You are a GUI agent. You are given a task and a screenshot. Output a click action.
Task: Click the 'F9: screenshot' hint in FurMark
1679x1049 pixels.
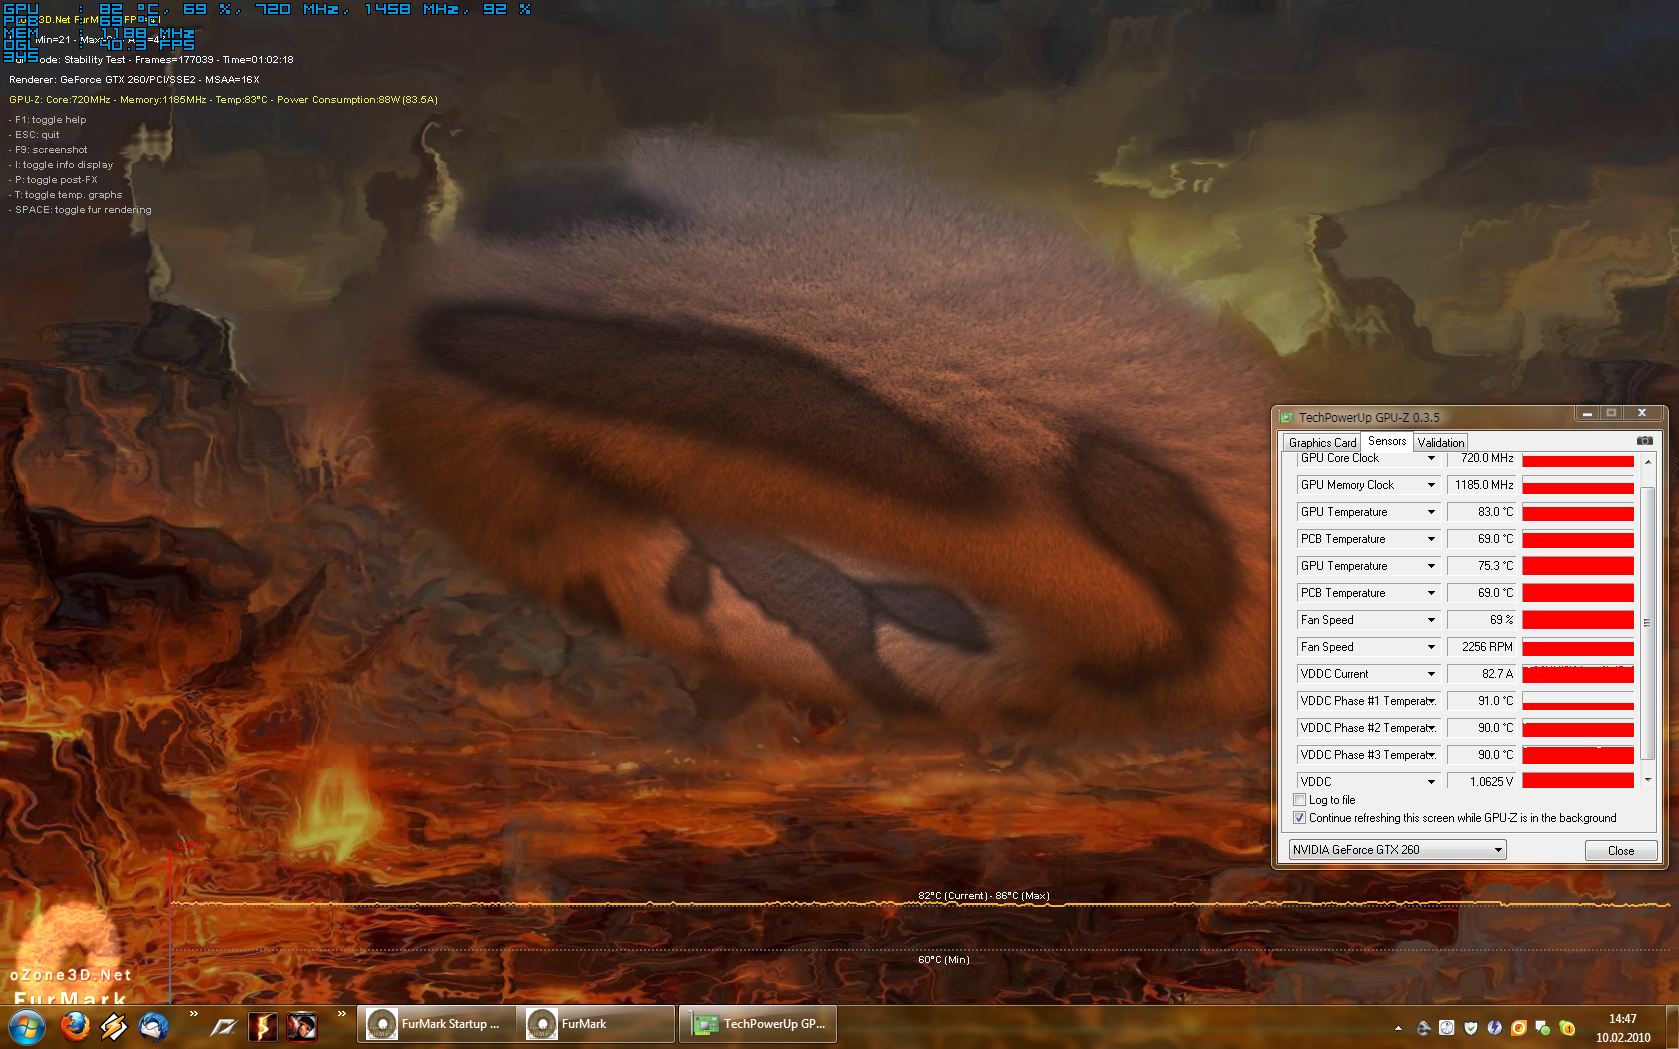click(48, 150)
